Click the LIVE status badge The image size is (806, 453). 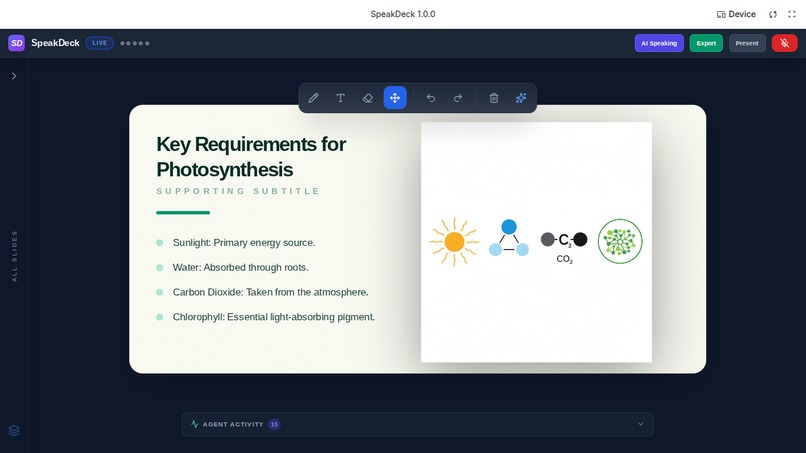coord(100,43)
